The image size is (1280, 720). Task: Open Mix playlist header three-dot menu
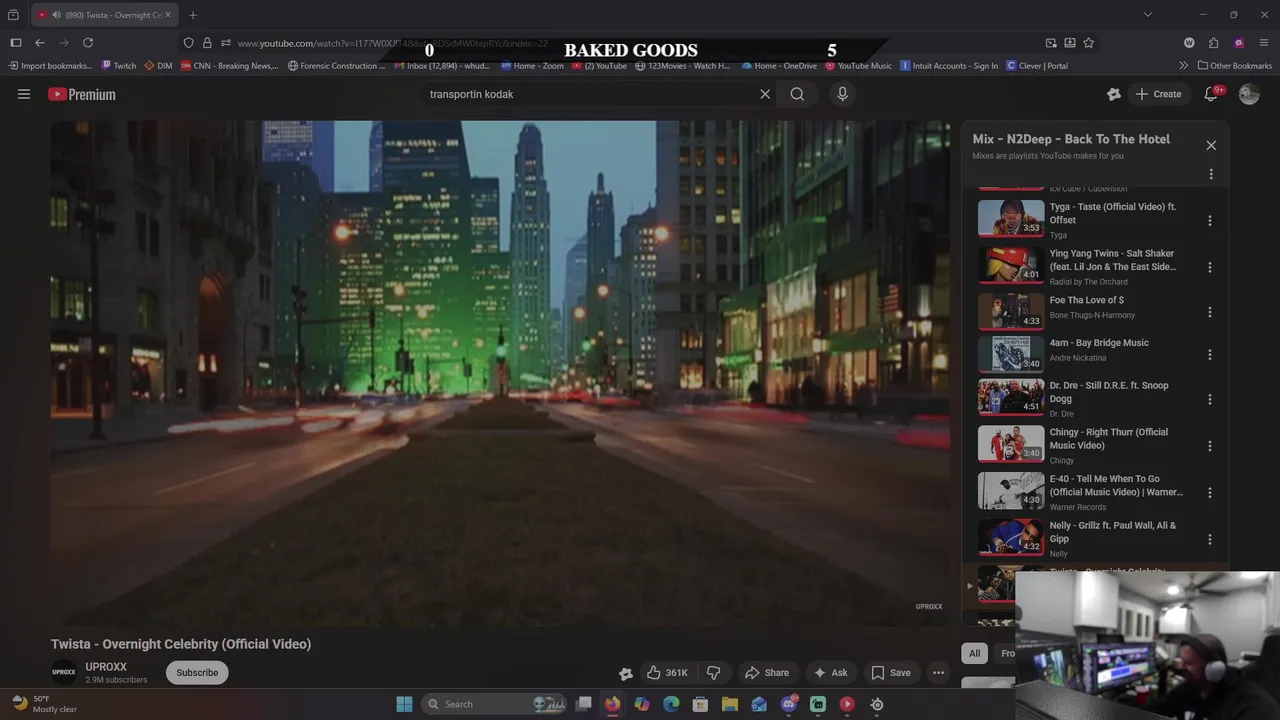point(1211,174)
